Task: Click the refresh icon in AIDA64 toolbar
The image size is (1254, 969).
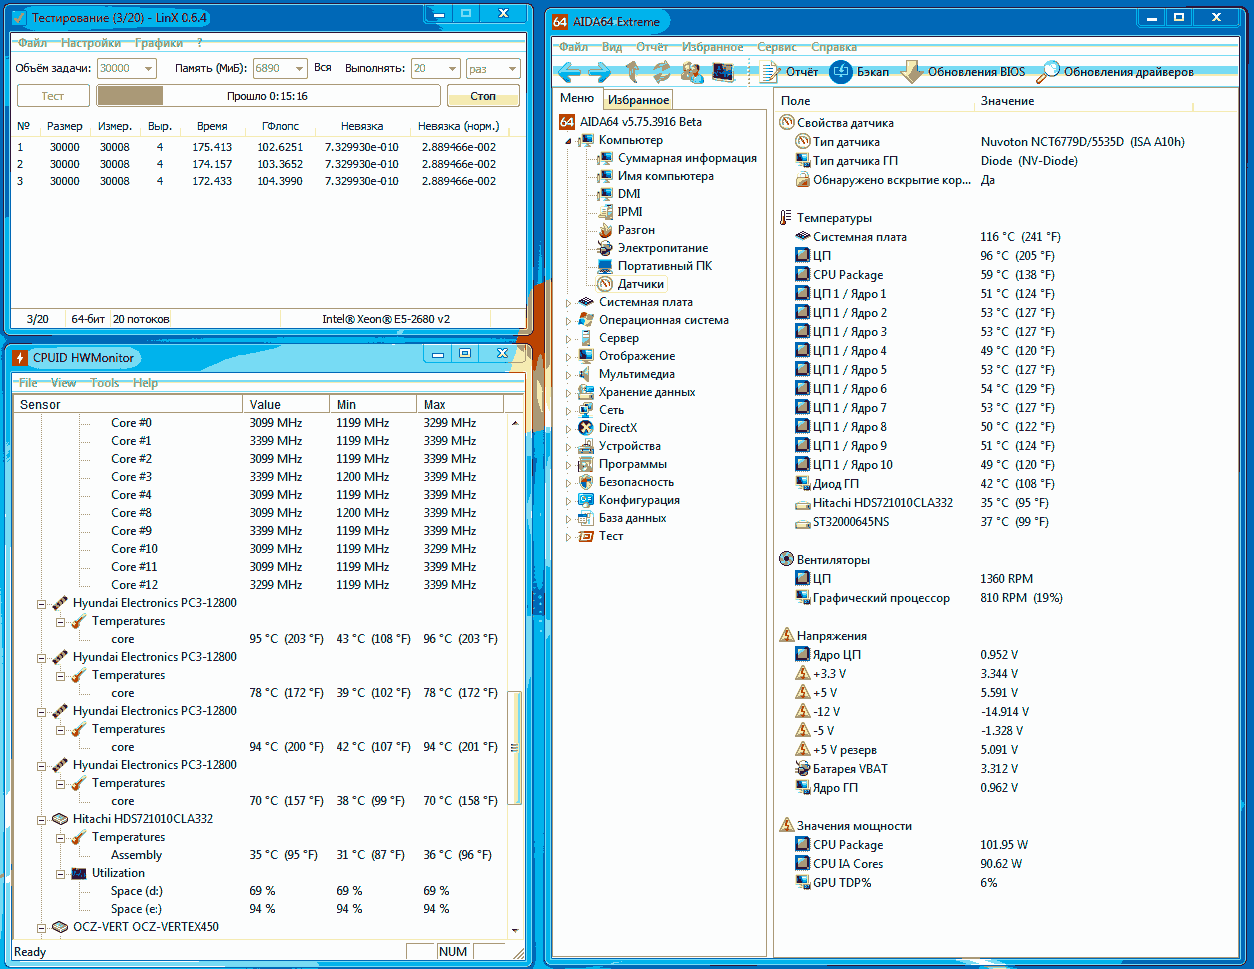Action: tap(662, 72)
